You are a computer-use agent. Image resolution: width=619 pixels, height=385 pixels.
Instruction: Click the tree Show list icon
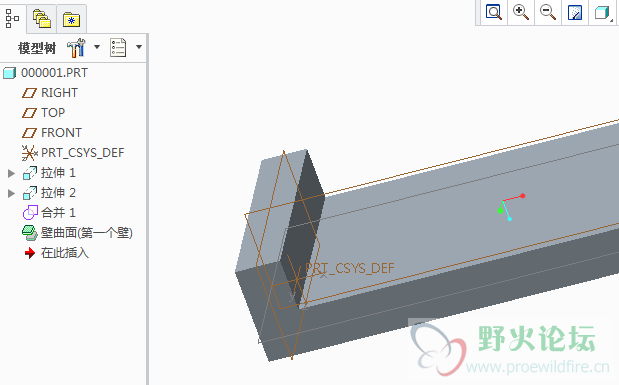point(118,47)
